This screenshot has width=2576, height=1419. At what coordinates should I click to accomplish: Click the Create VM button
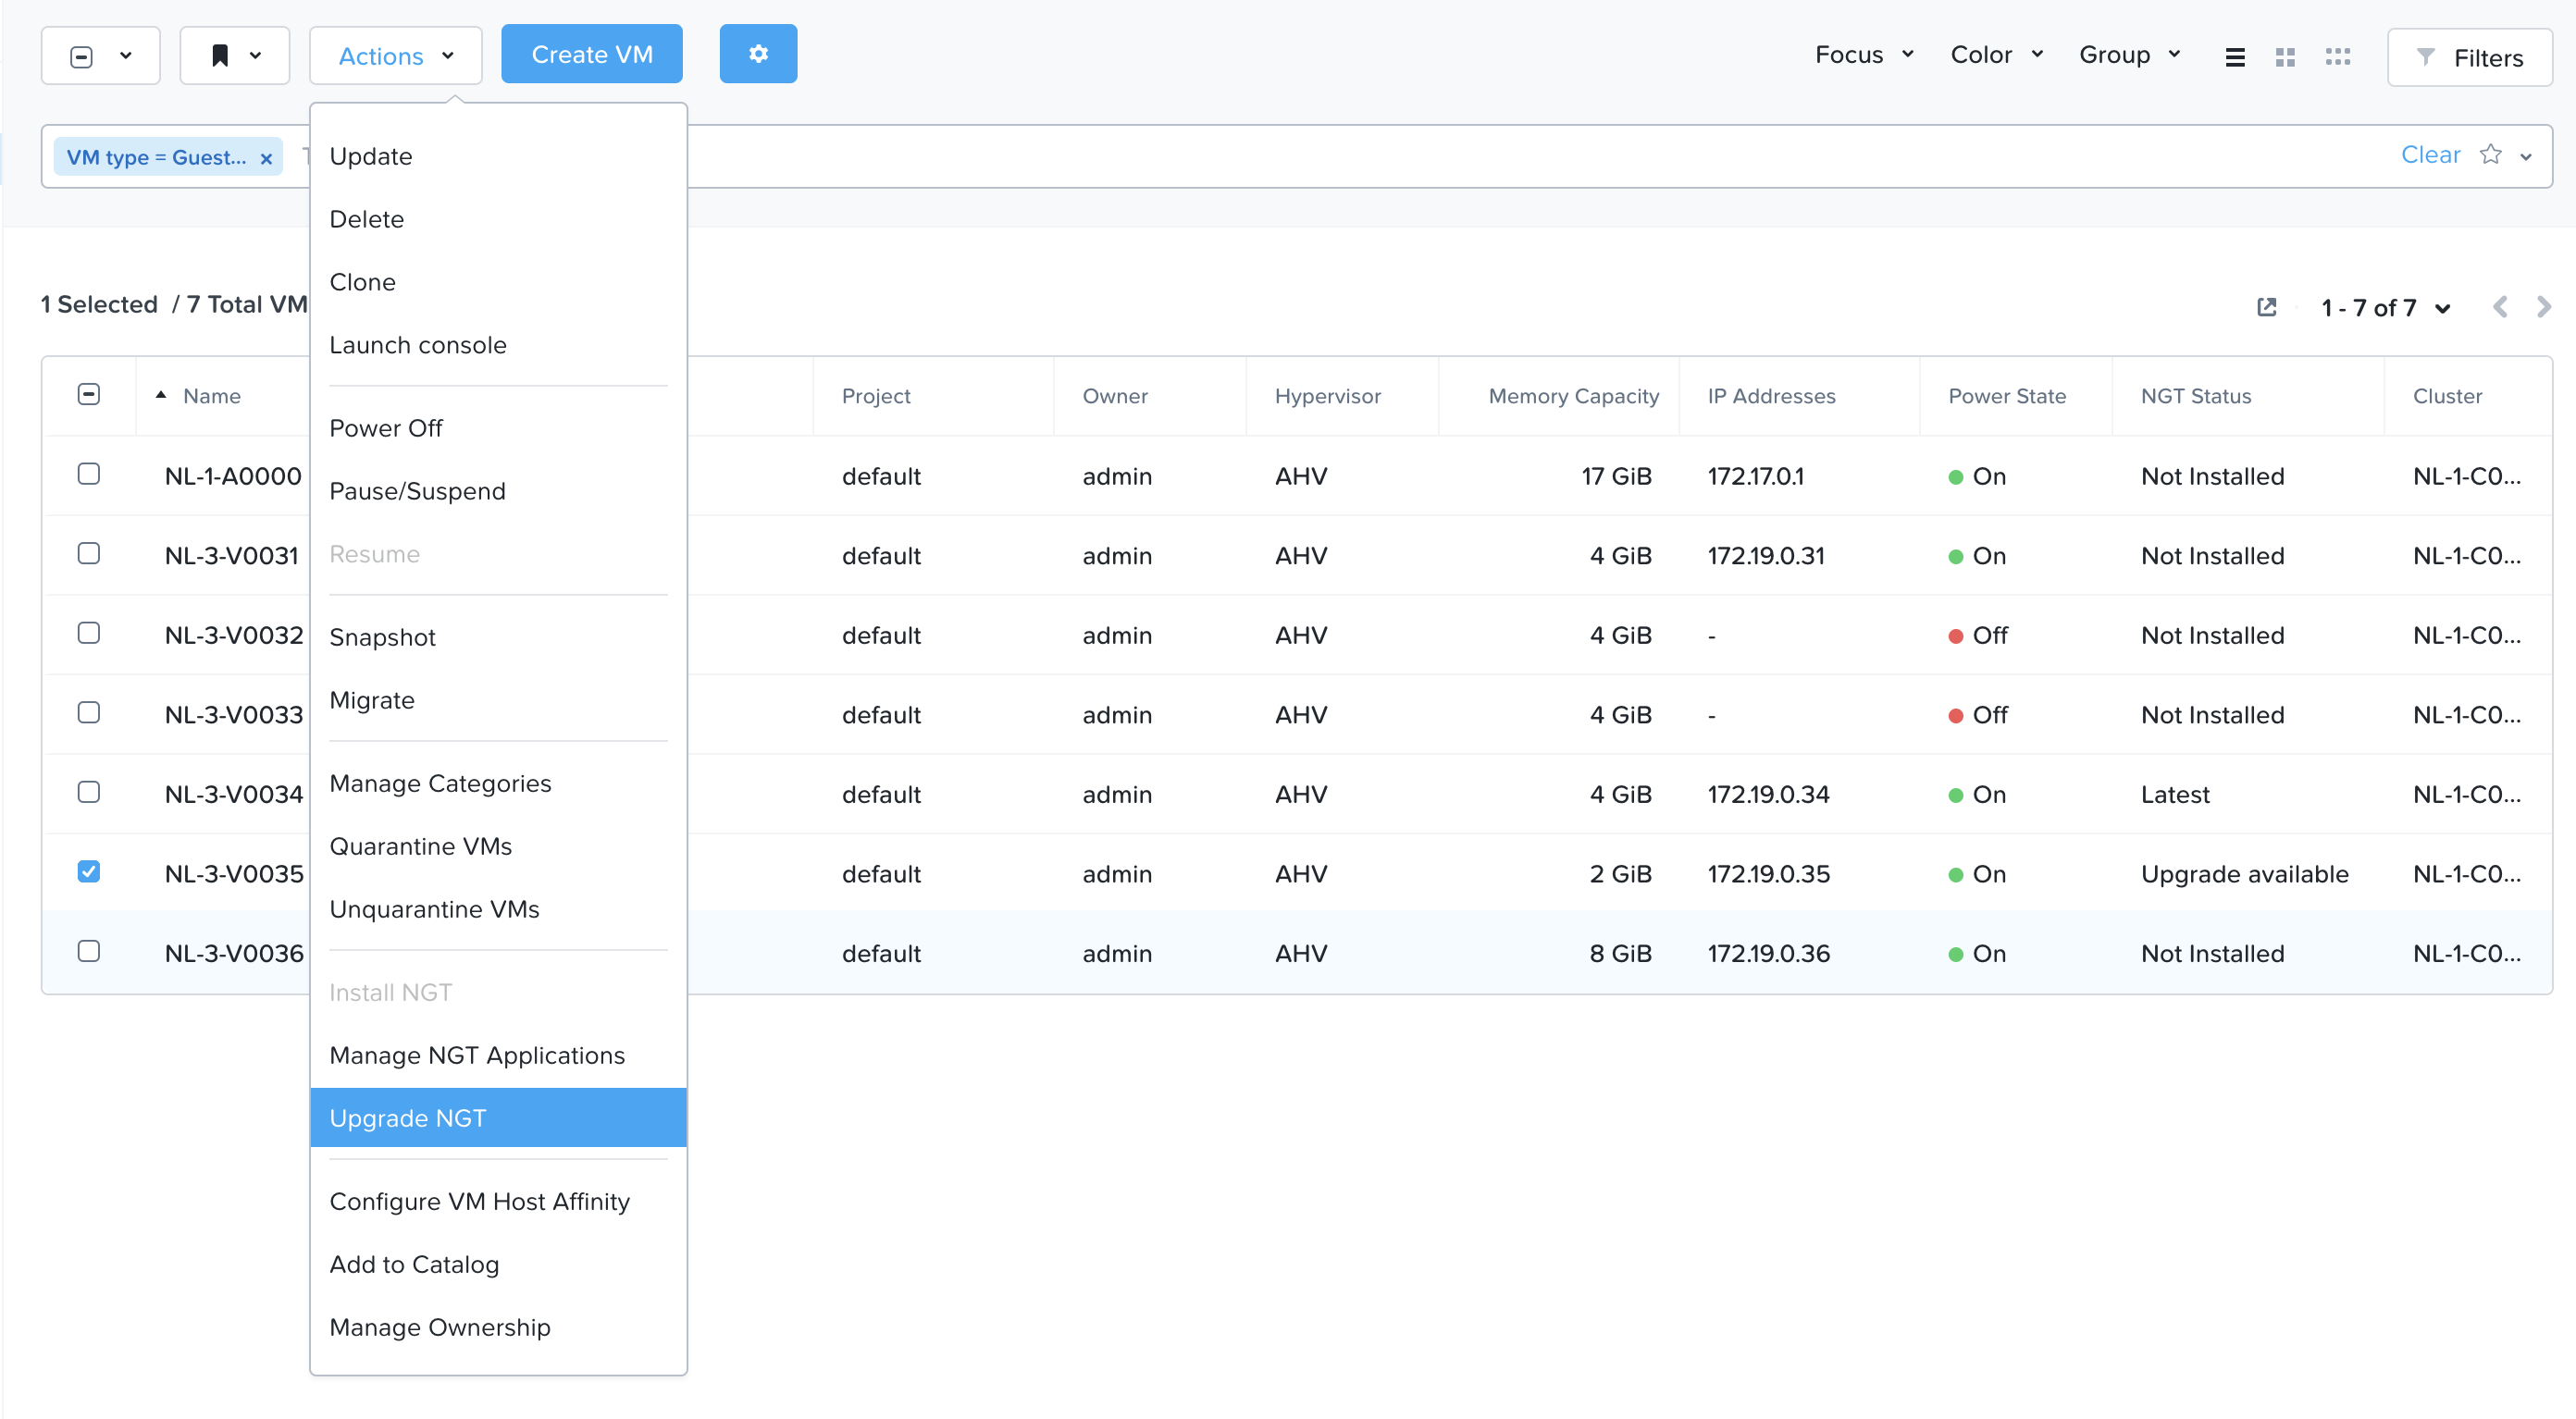click(592, 54)
